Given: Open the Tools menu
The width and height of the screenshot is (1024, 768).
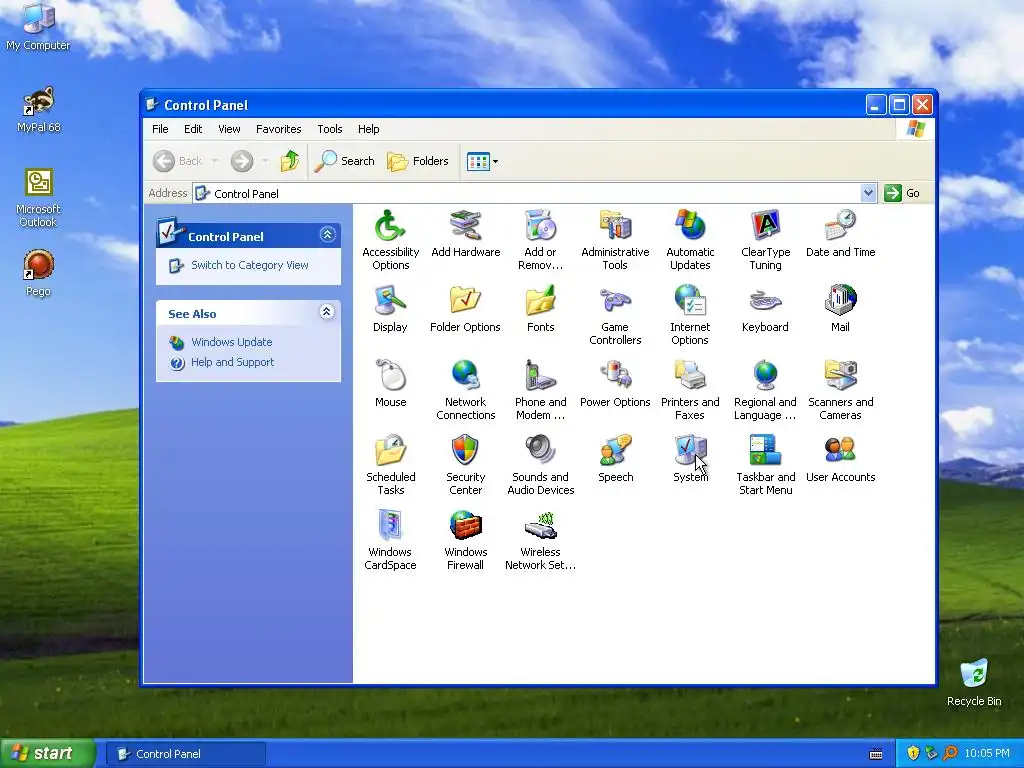Looking at the screenshot, I should coord(330,129).
